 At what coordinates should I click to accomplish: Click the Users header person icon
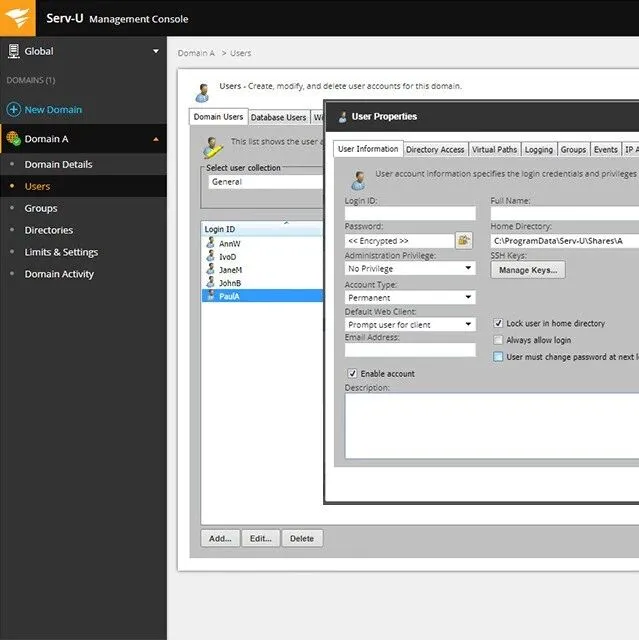pos(202,93)
